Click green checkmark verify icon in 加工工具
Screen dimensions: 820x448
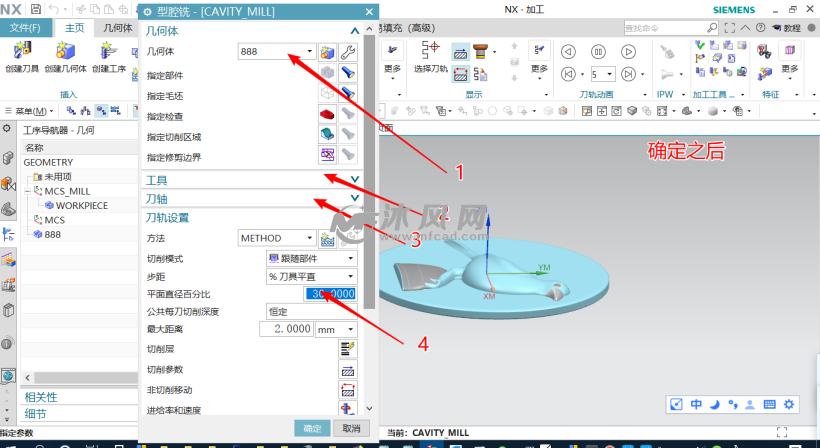point(700,46)
